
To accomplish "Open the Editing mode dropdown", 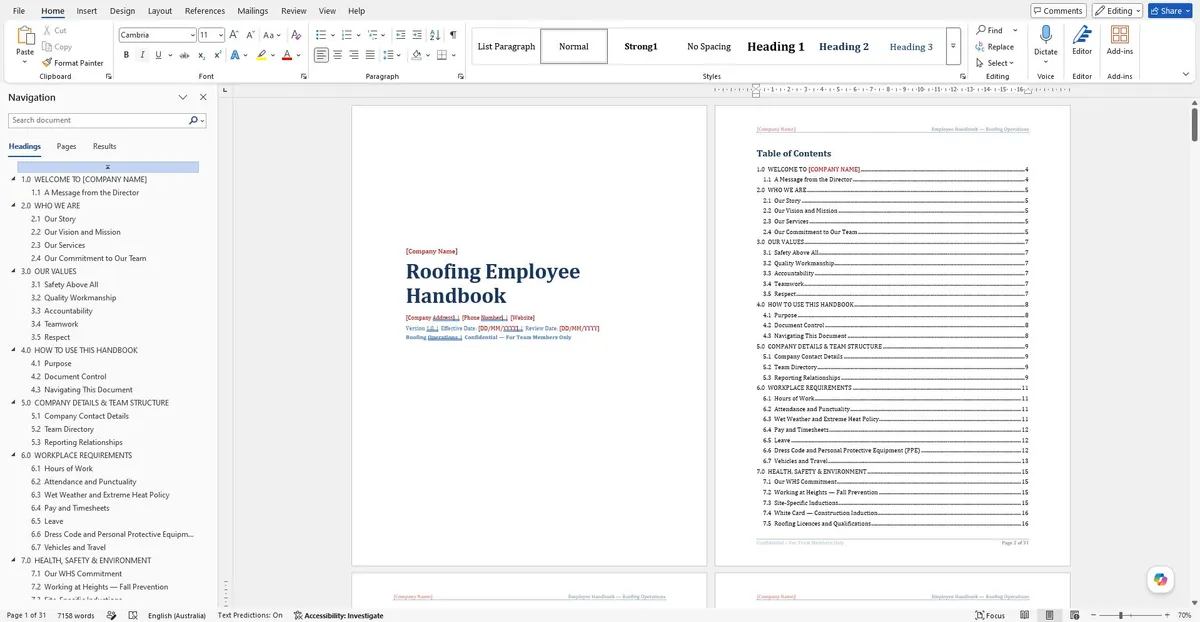I will pos(1118,11).
